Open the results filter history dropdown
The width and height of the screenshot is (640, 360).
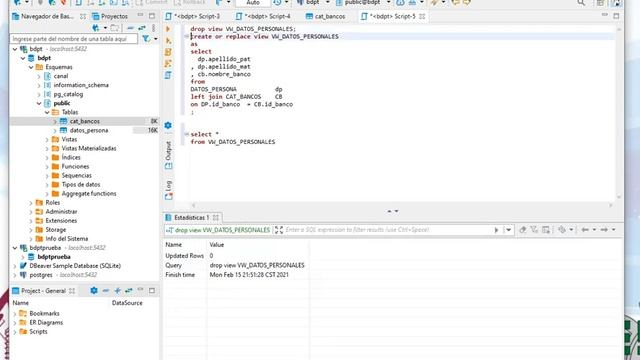click(509, 230)
